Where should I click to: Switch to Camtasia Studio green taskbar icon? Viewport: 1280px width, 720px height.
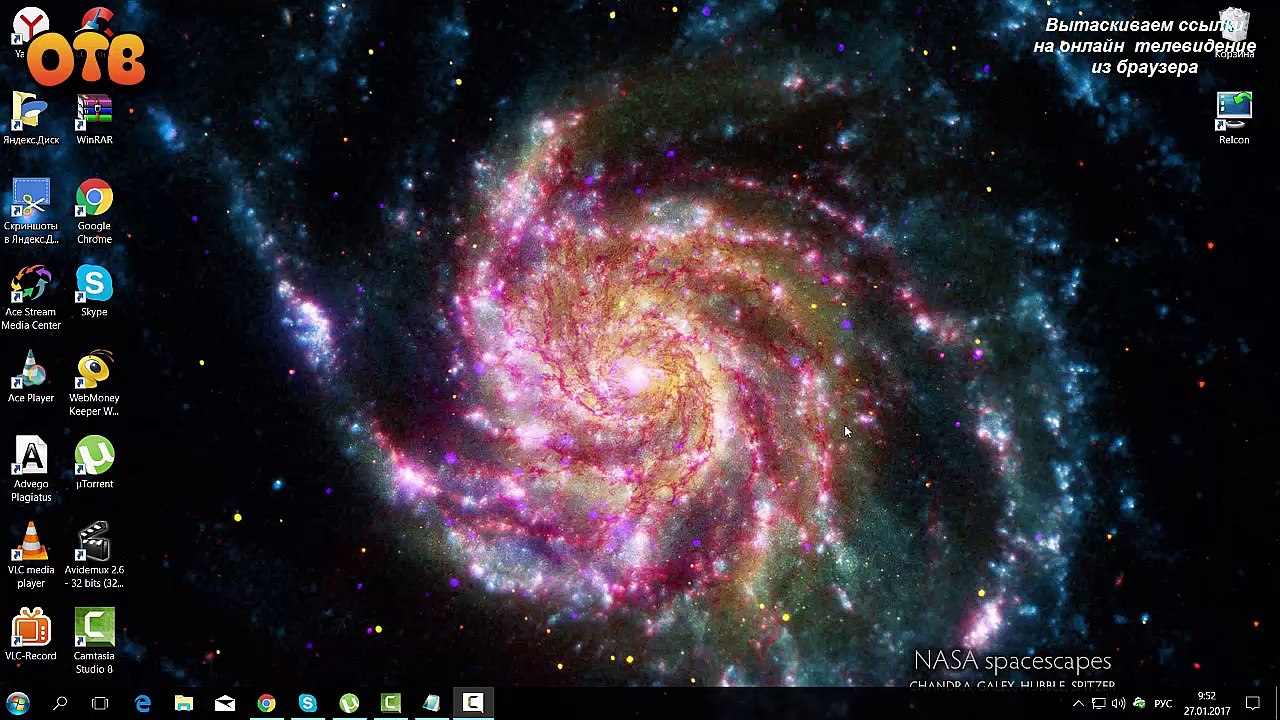(x=390, y=704)
